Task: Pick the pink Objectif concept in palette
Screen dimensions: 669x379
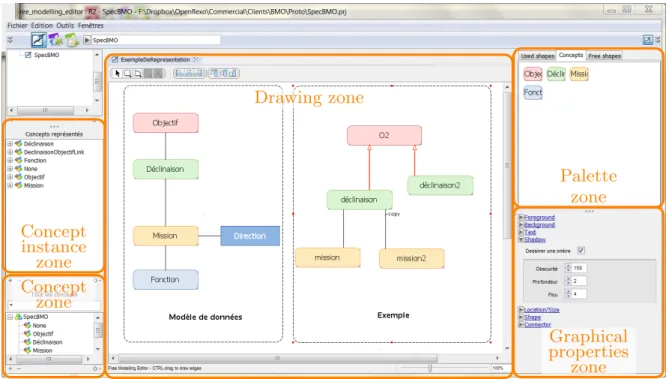Action: (x=533, y=74)
